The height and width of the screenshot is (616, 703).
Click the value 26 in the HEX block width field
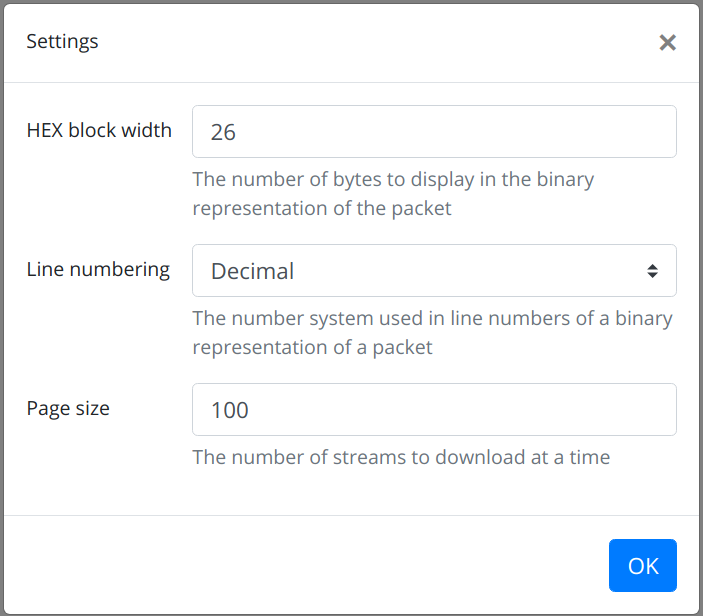click(223, 132)
